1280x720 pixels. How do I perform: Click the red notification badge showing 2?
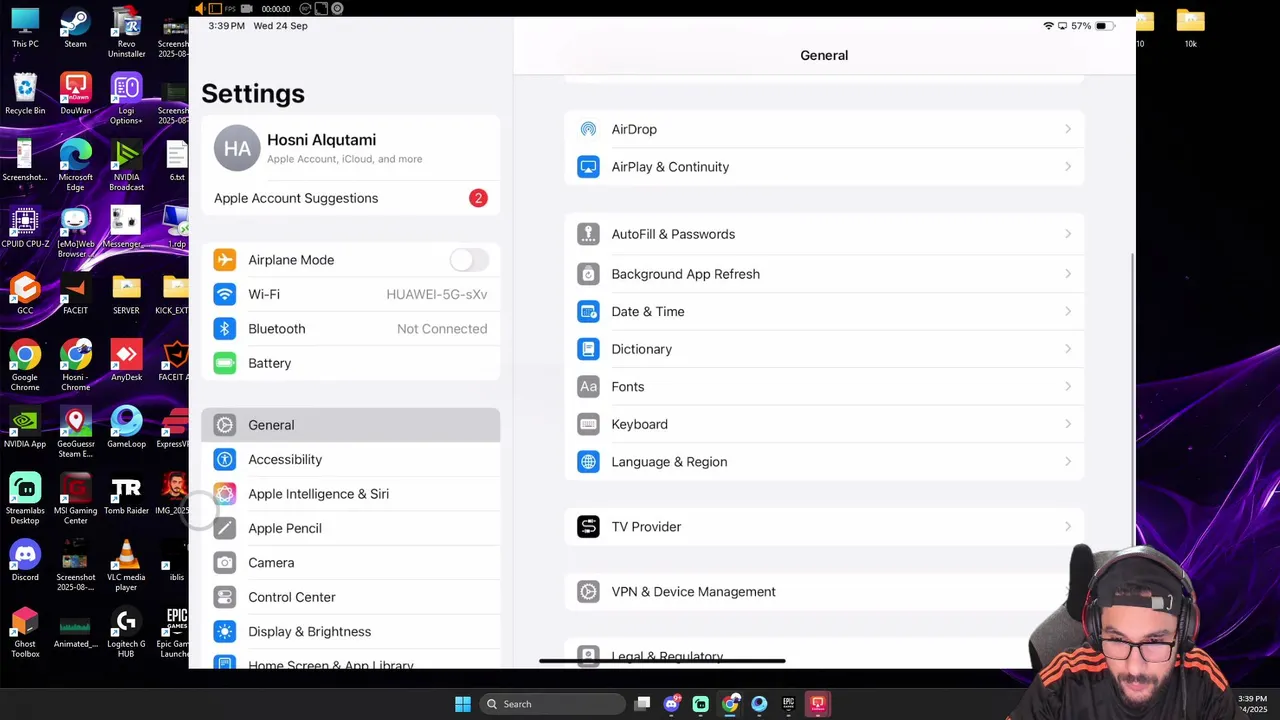click(478, 198)
